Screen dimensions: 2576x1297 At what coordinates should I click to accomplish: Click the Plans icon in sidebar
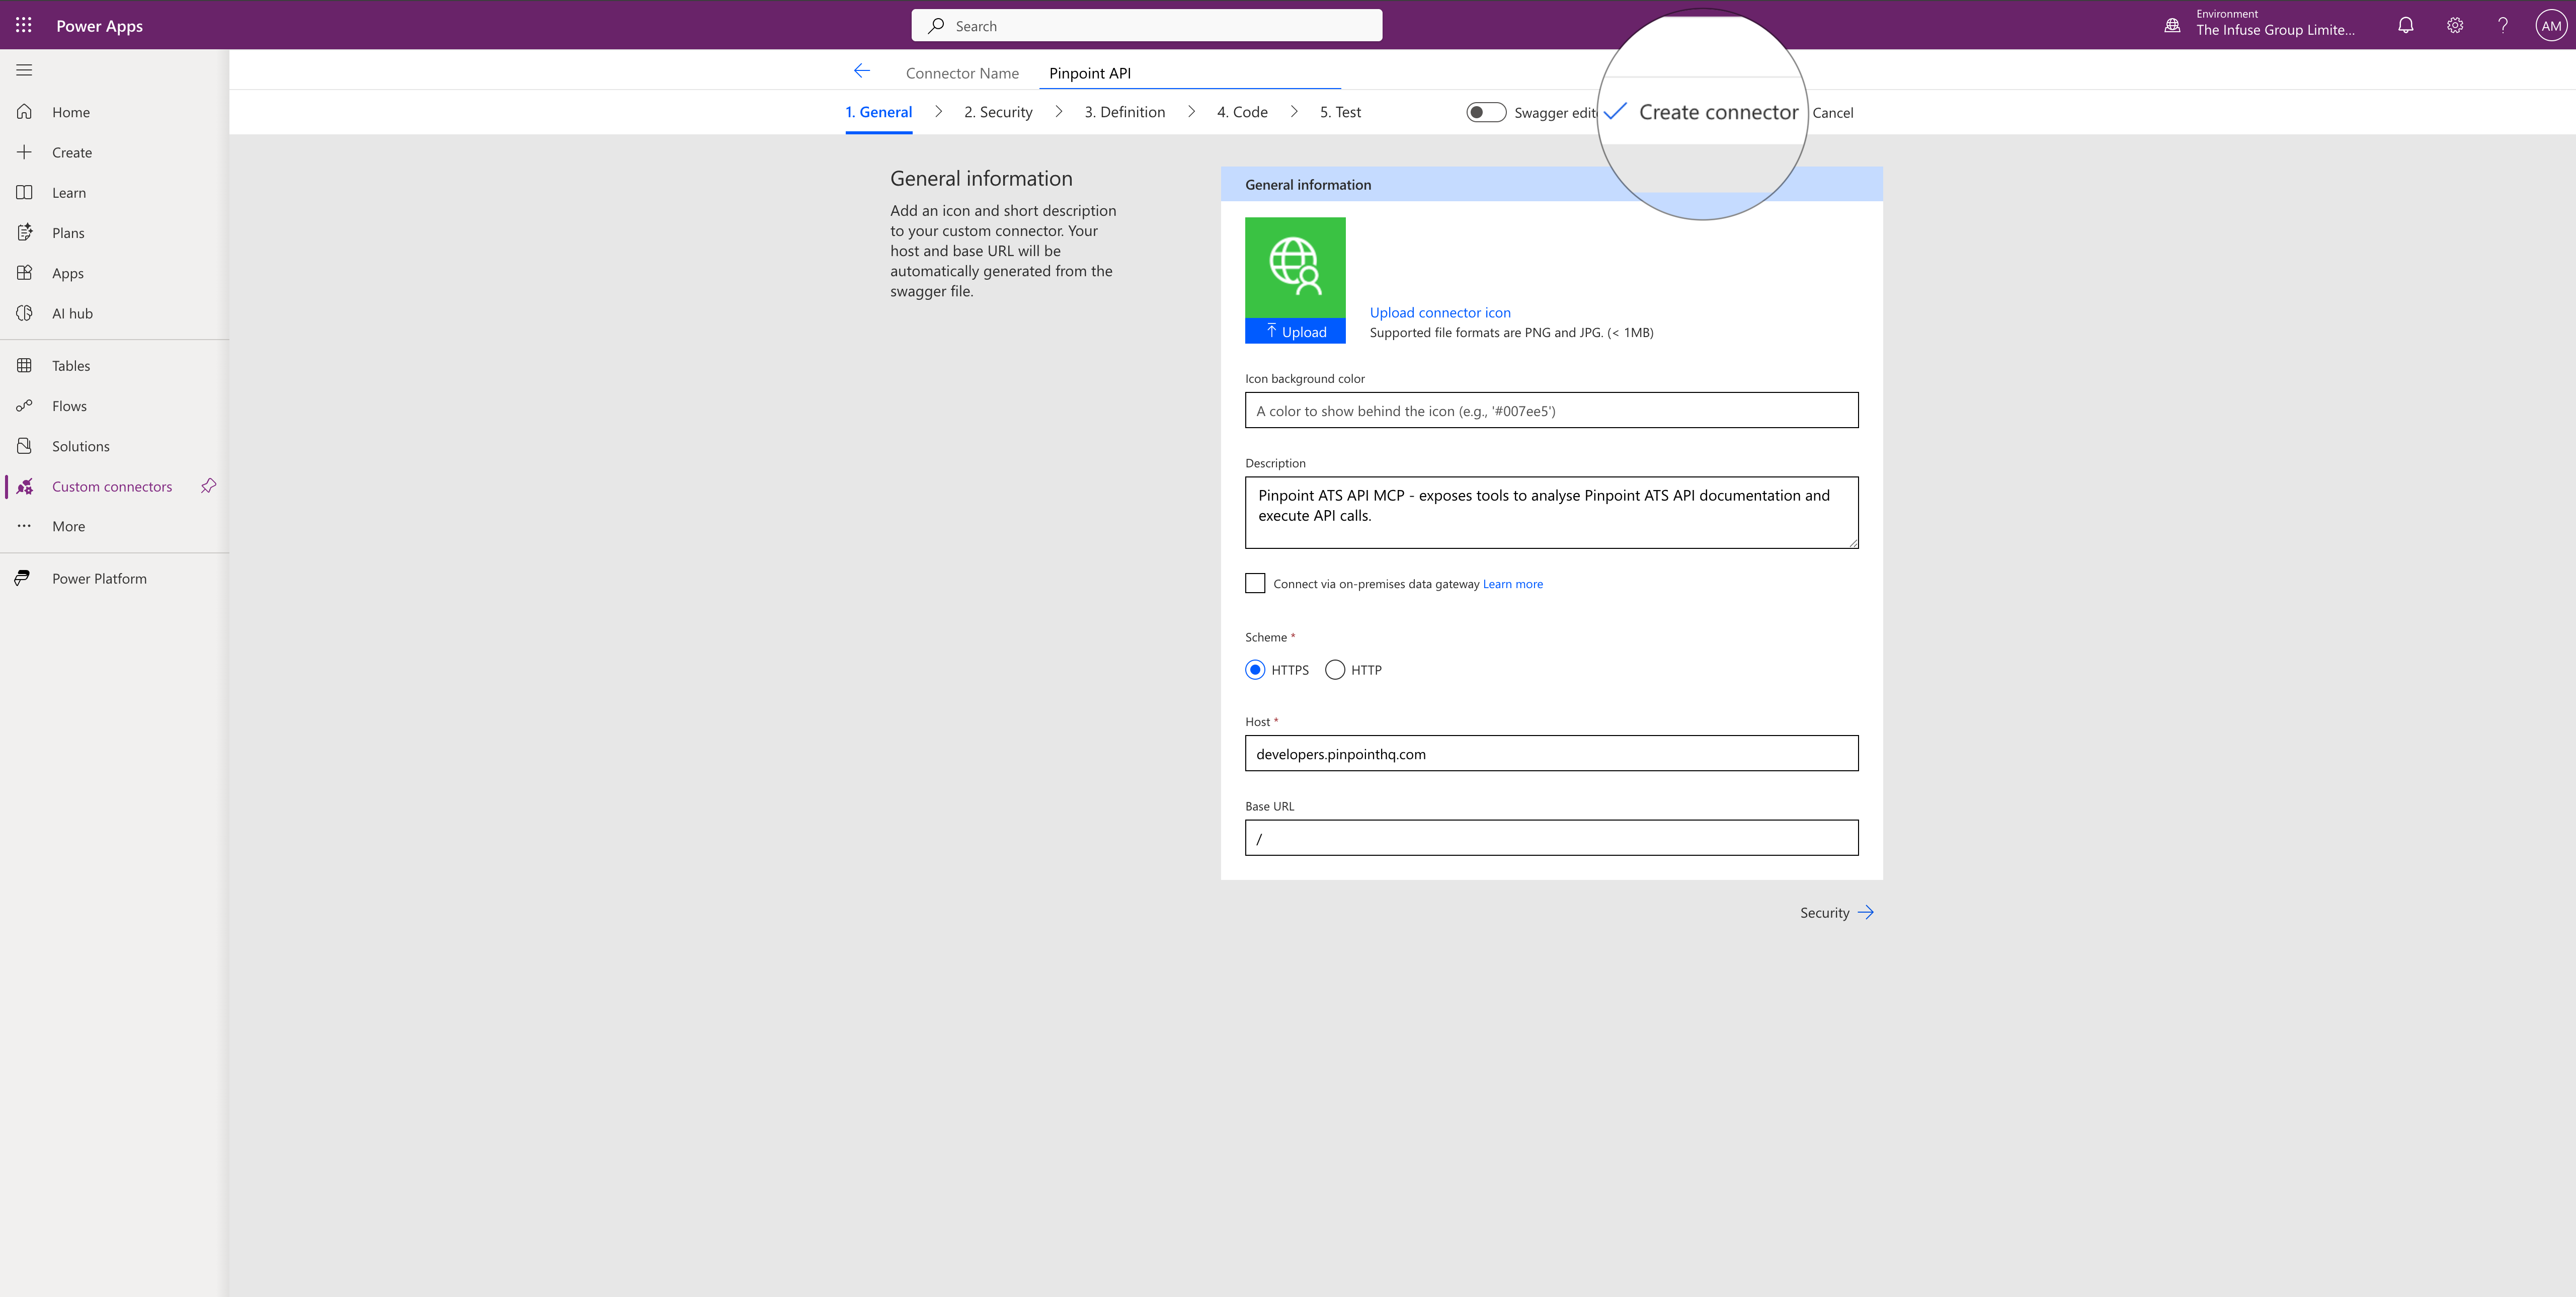point(24,232)
